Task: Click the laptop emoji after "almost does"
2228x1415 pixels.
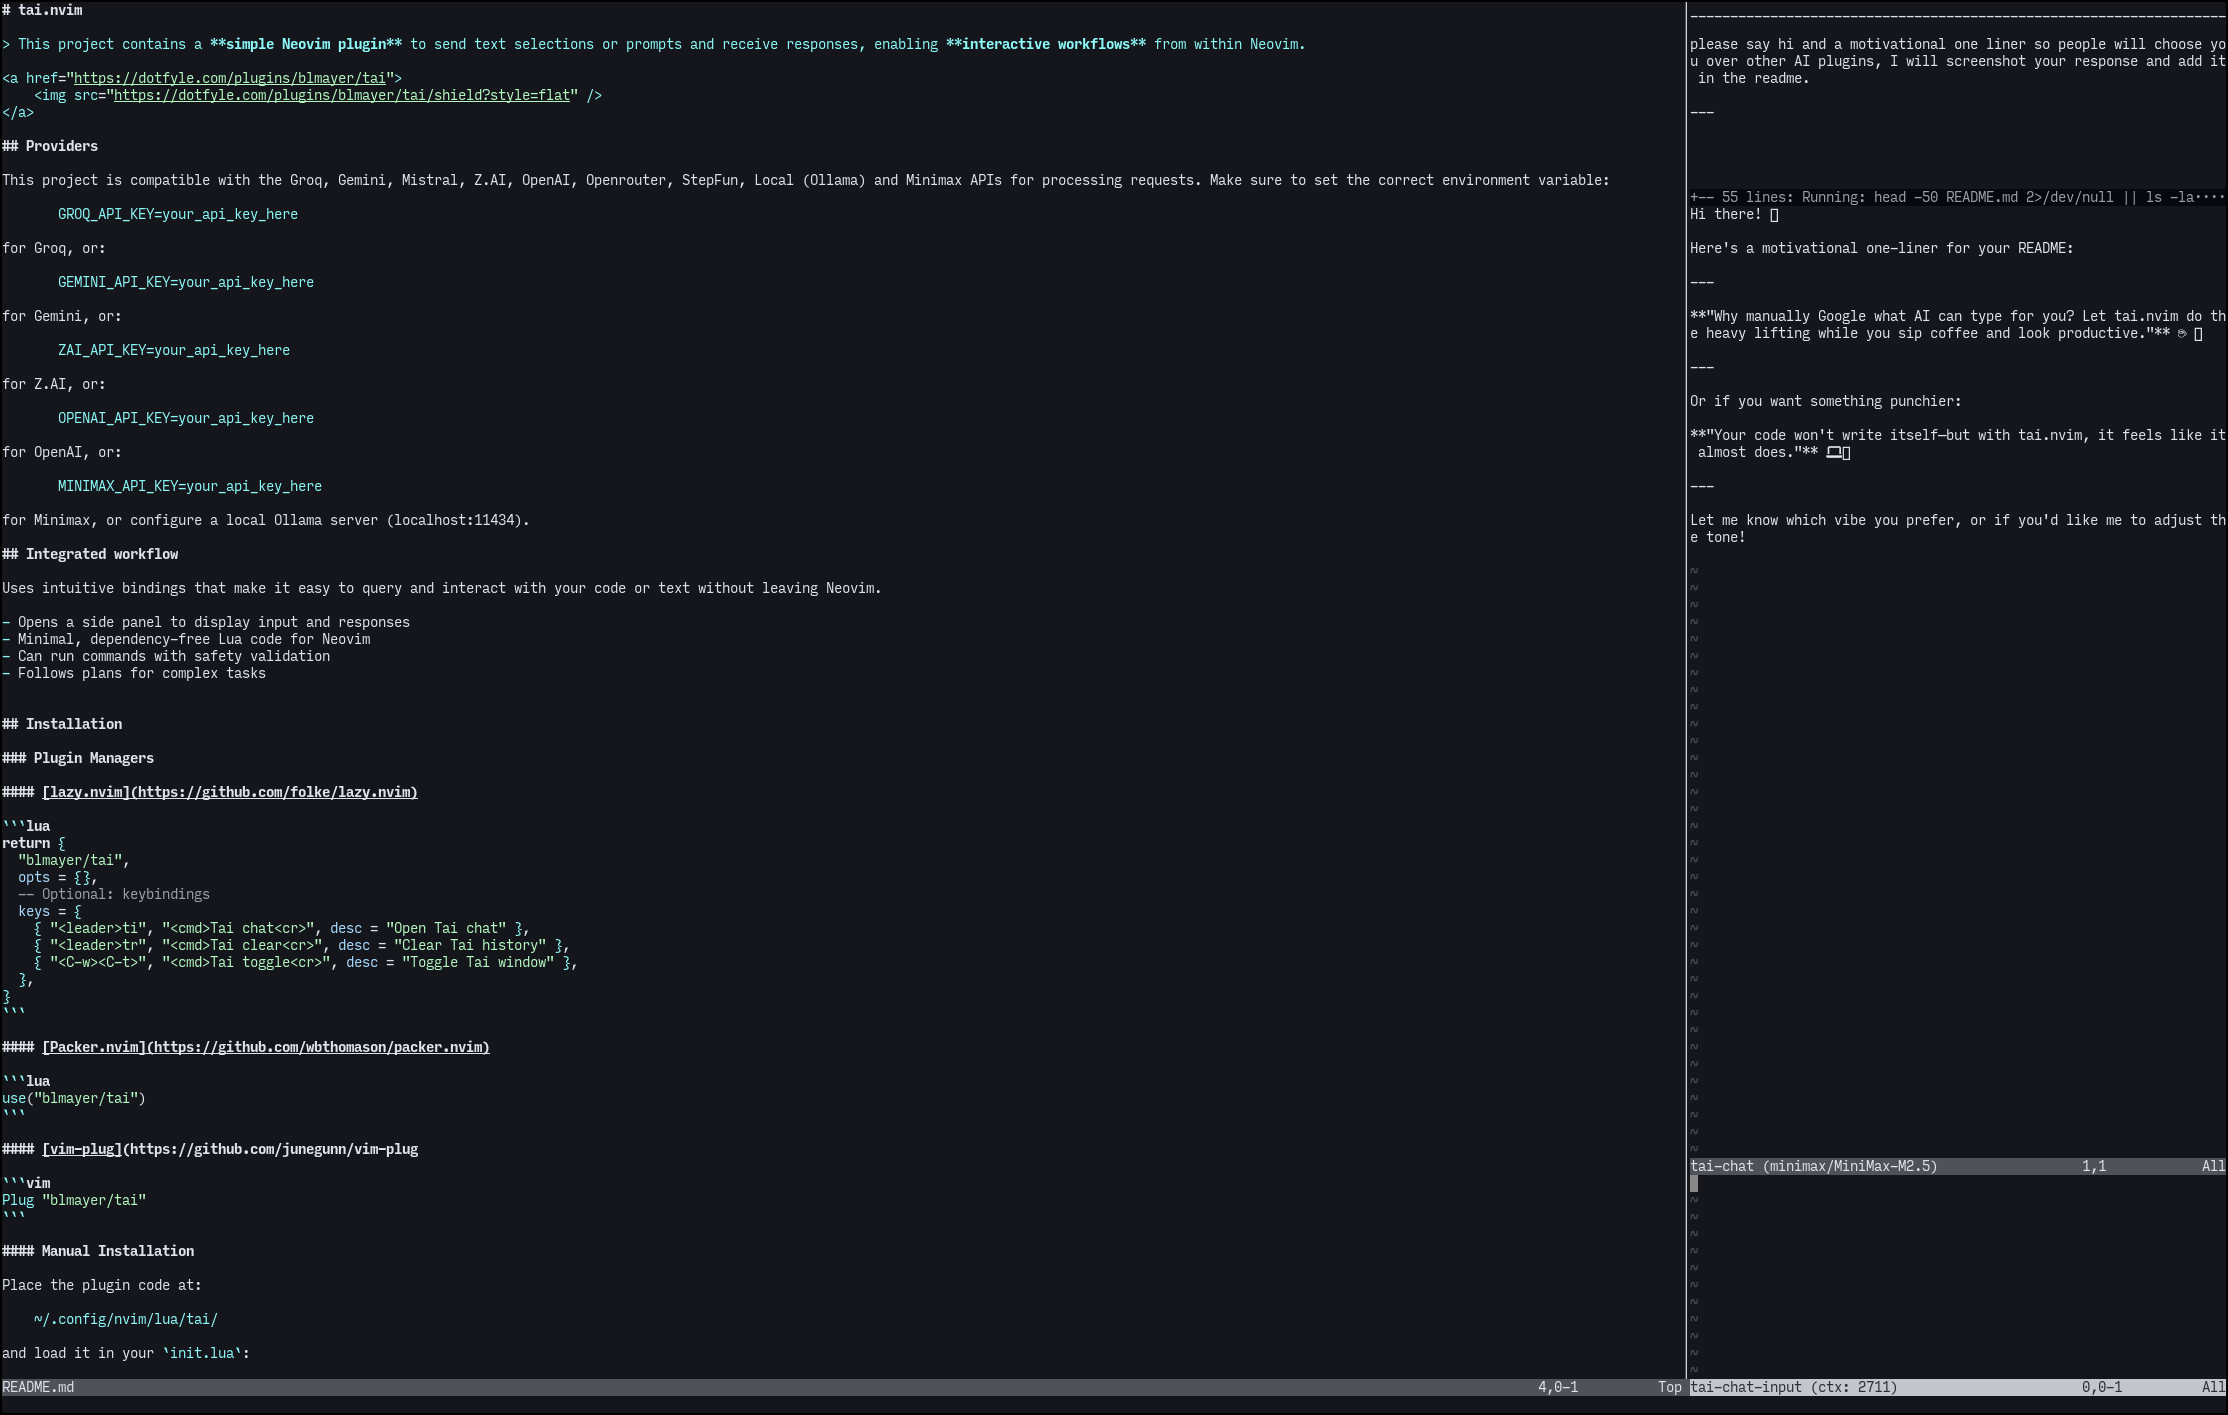Action: click(1835, 452)
